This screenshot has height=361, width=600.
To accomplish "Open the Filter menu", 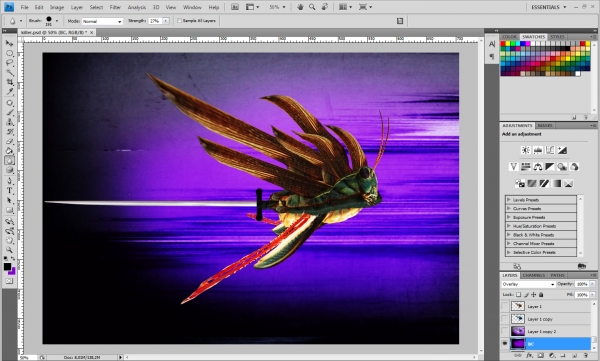I will coord(115,7).
